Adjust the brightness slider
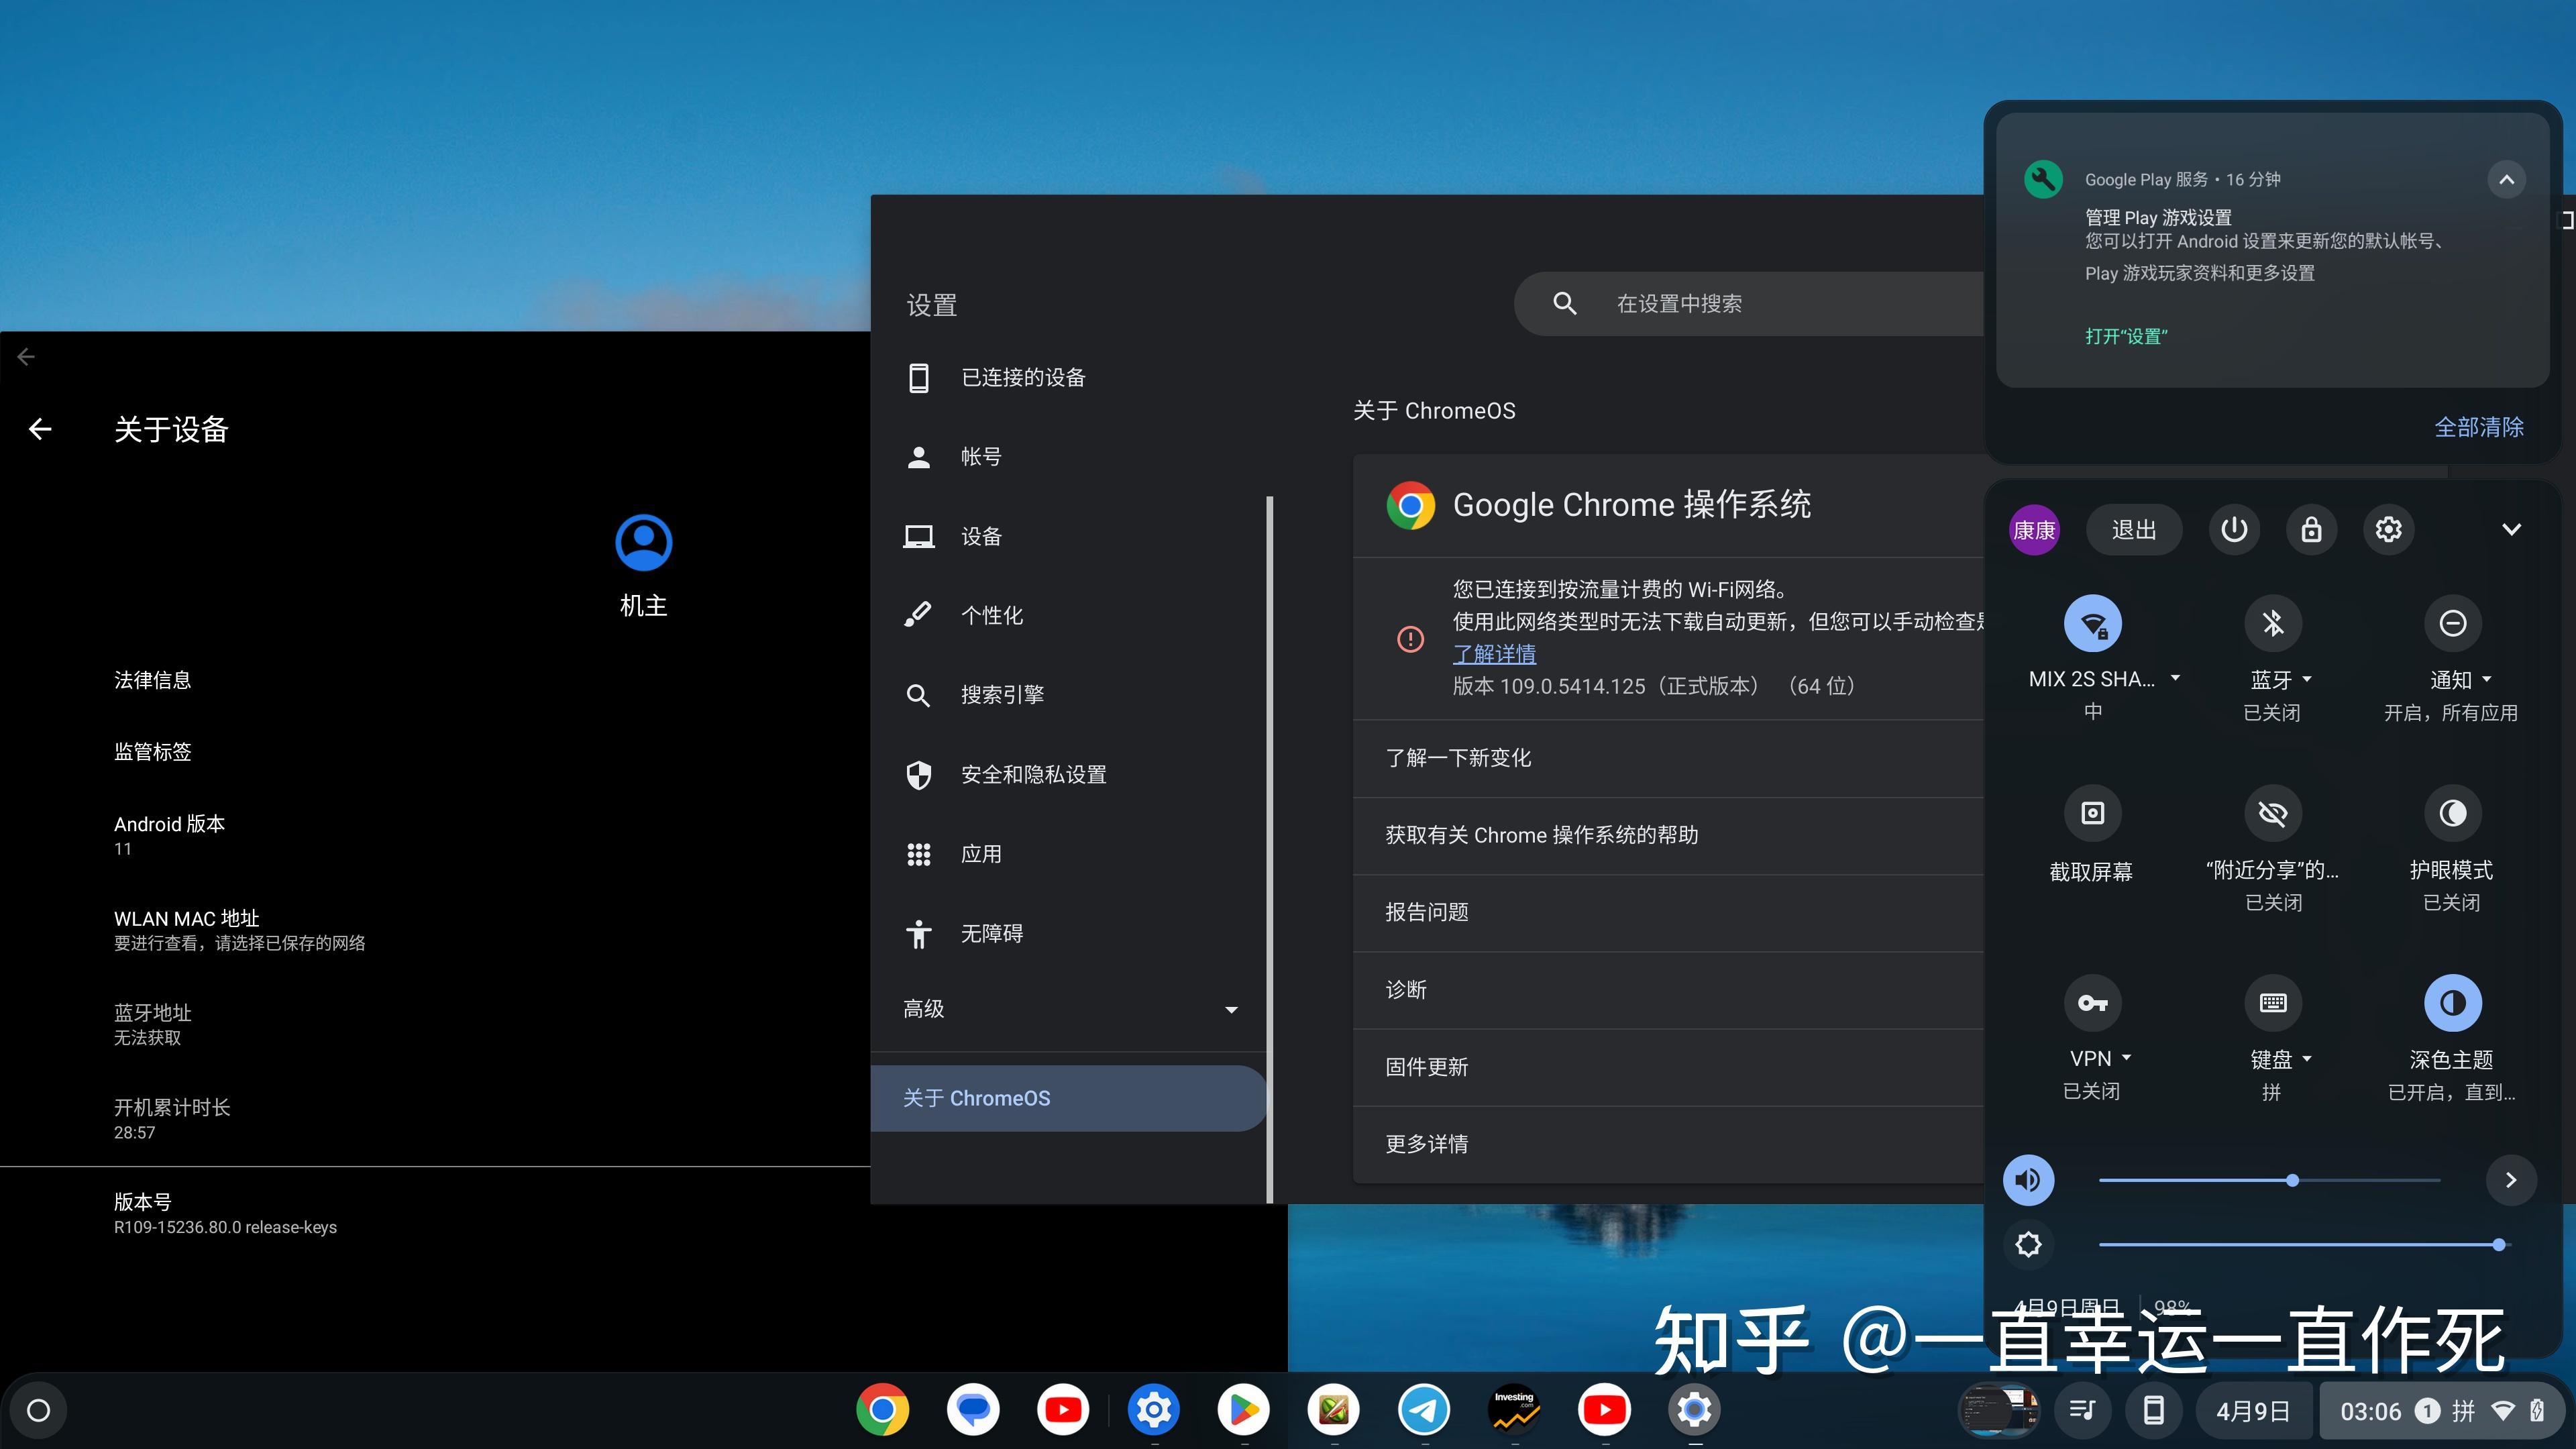The height and width of the screenshot is (1449, 2576). point(2306,1244)
